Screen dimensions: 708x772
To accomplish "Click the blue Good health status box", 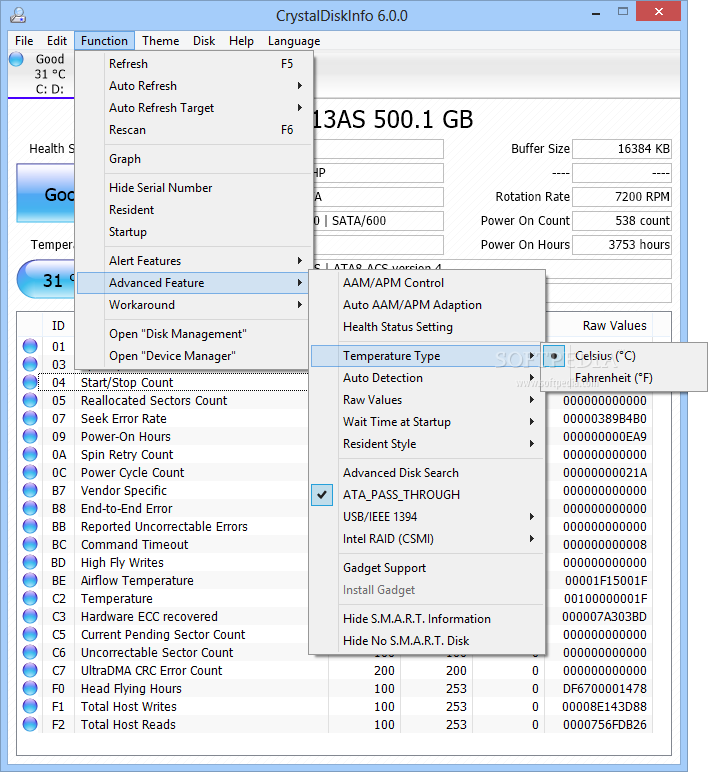I will [x=46, y=193].
